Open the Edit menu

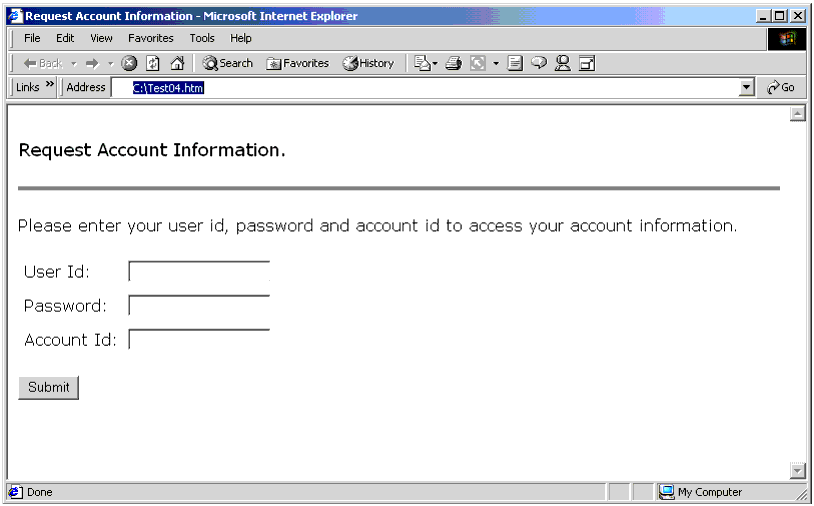pyautogui.click(x=65, y=38)
